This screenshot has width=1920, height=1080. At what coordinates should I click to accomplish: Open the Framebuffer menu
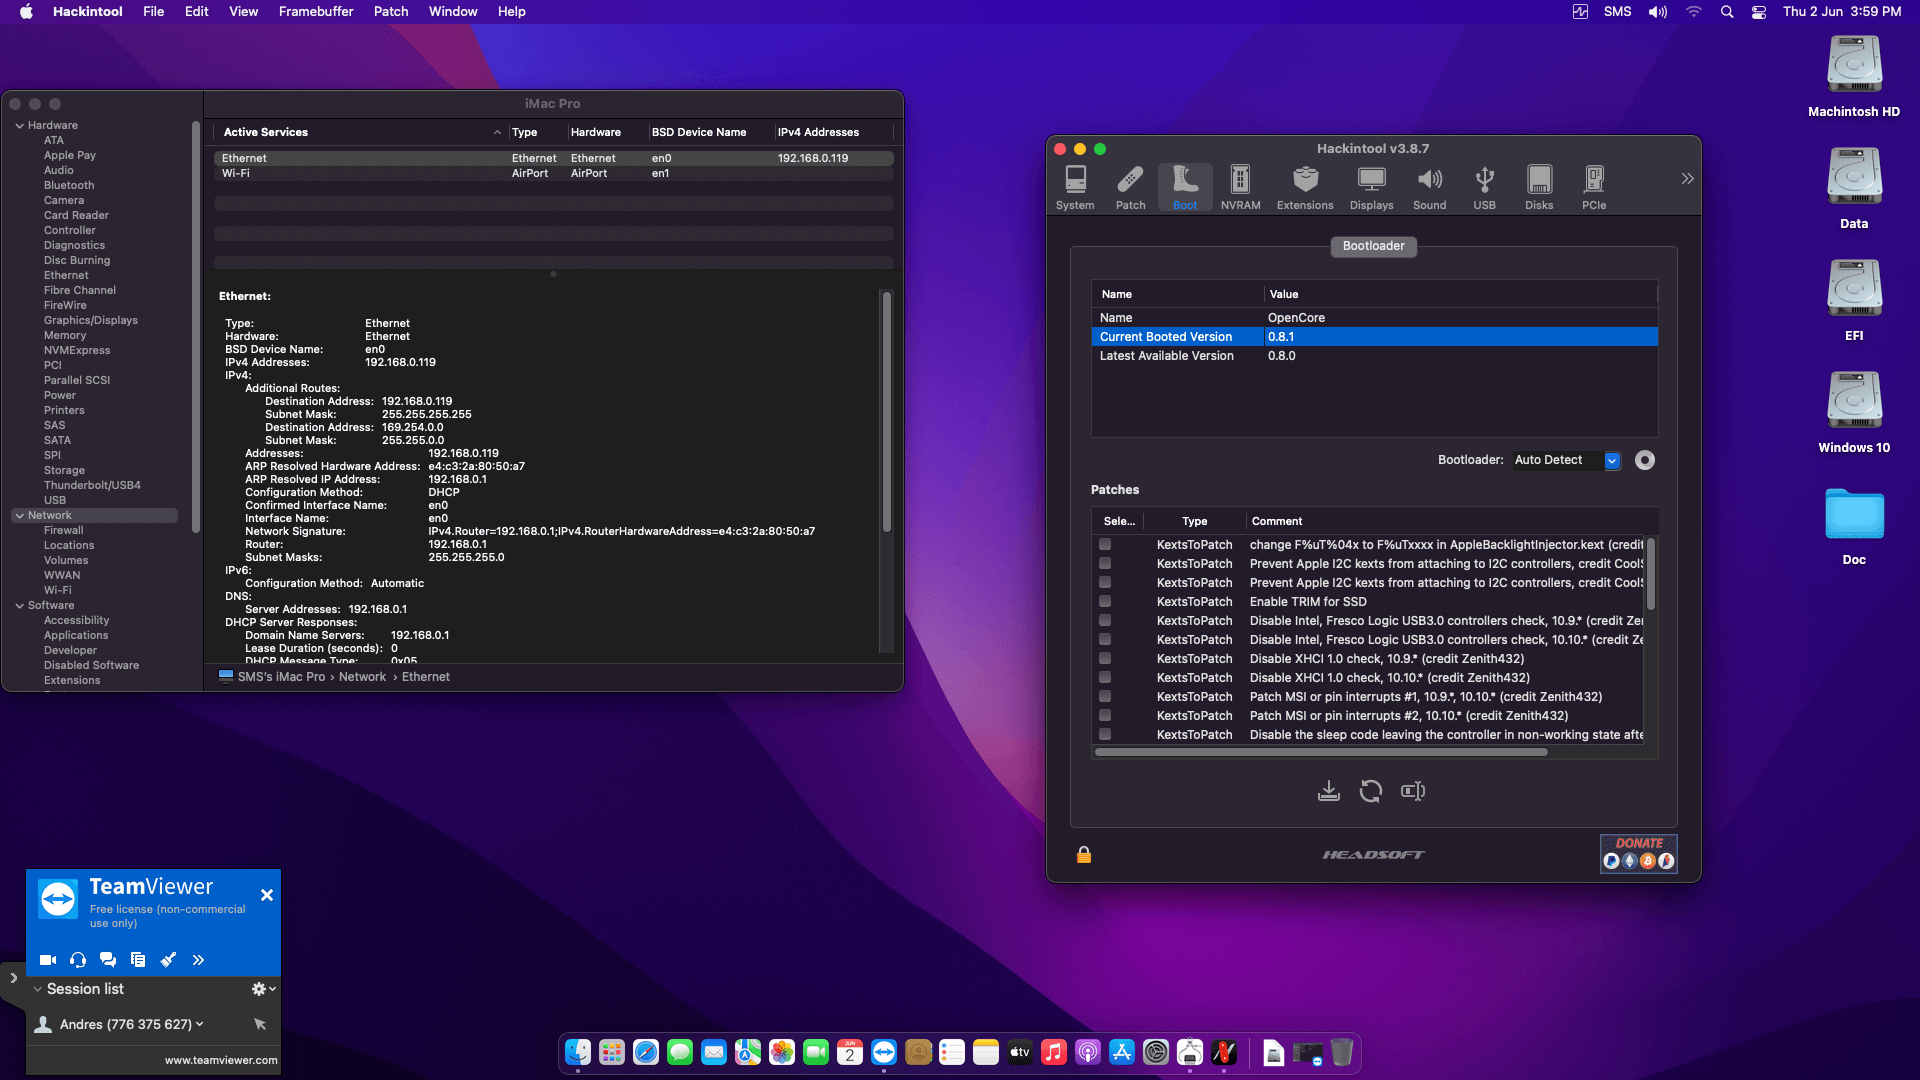(x=316, y=12)
